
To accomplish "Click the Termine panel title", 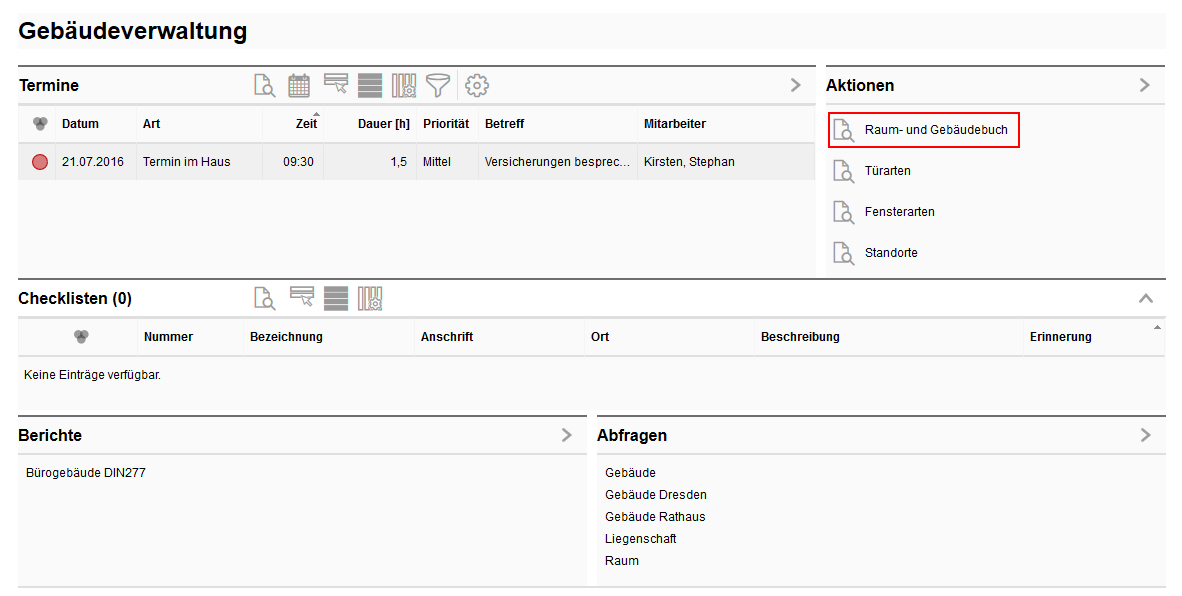I will point(49,85).
